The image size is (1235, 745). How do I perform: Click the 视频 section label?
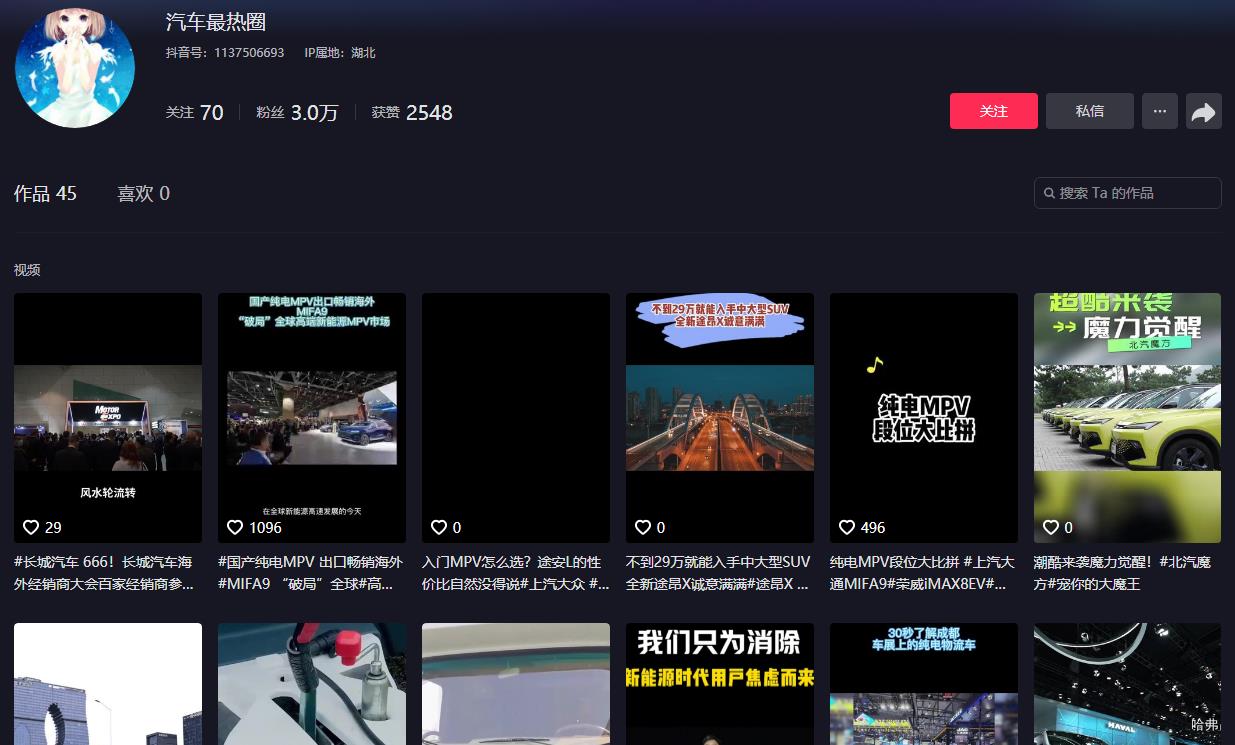point(27,270)
